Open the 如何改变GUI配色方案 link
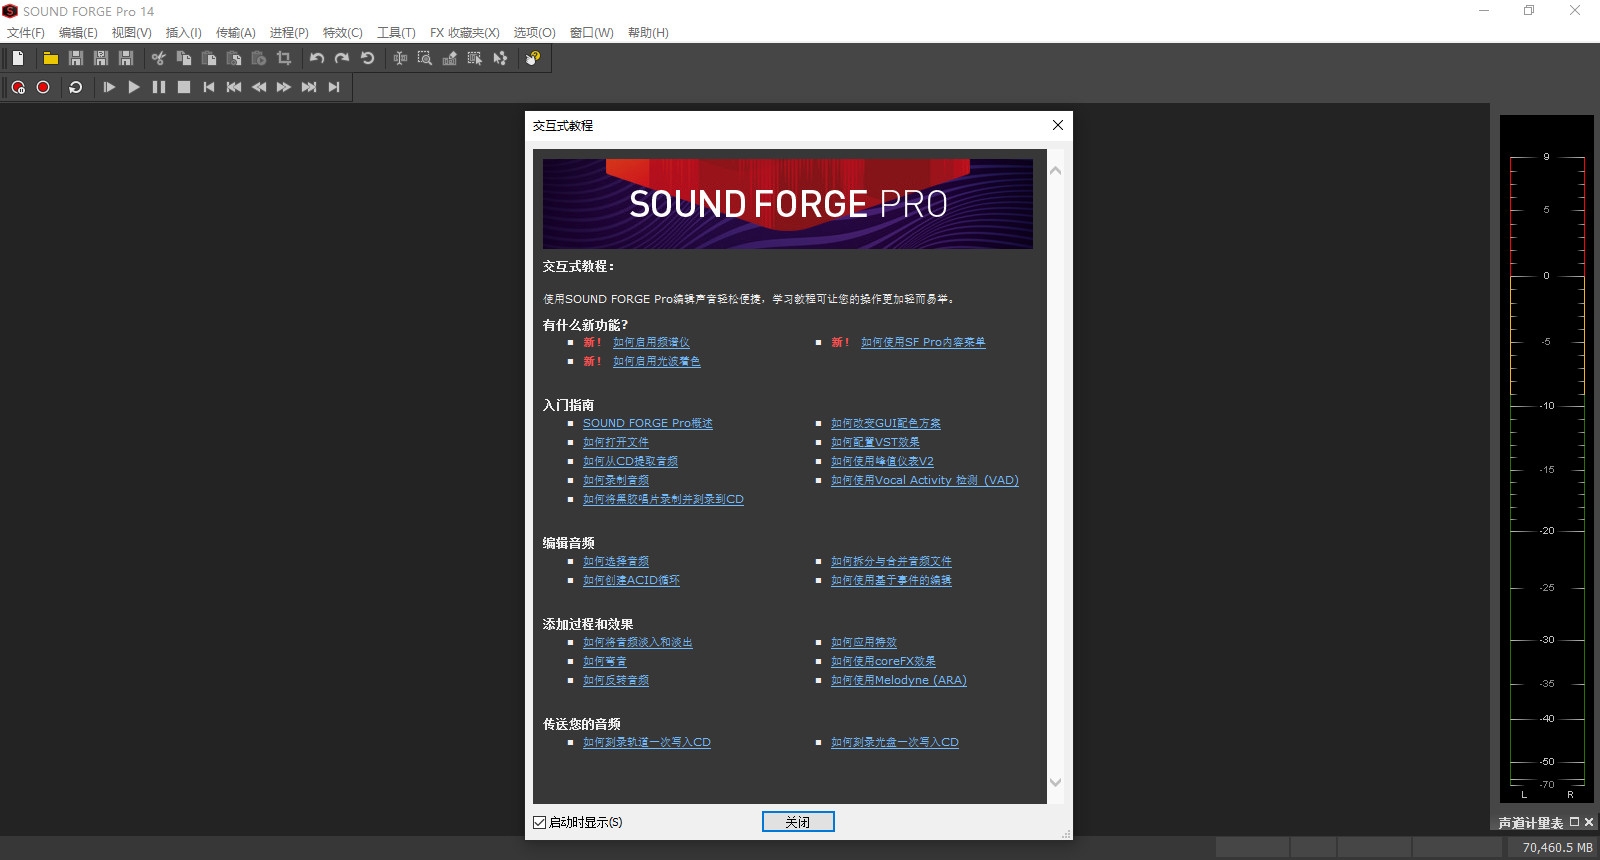The width and height of the screenshot is (1600, 860). point(886,423)
